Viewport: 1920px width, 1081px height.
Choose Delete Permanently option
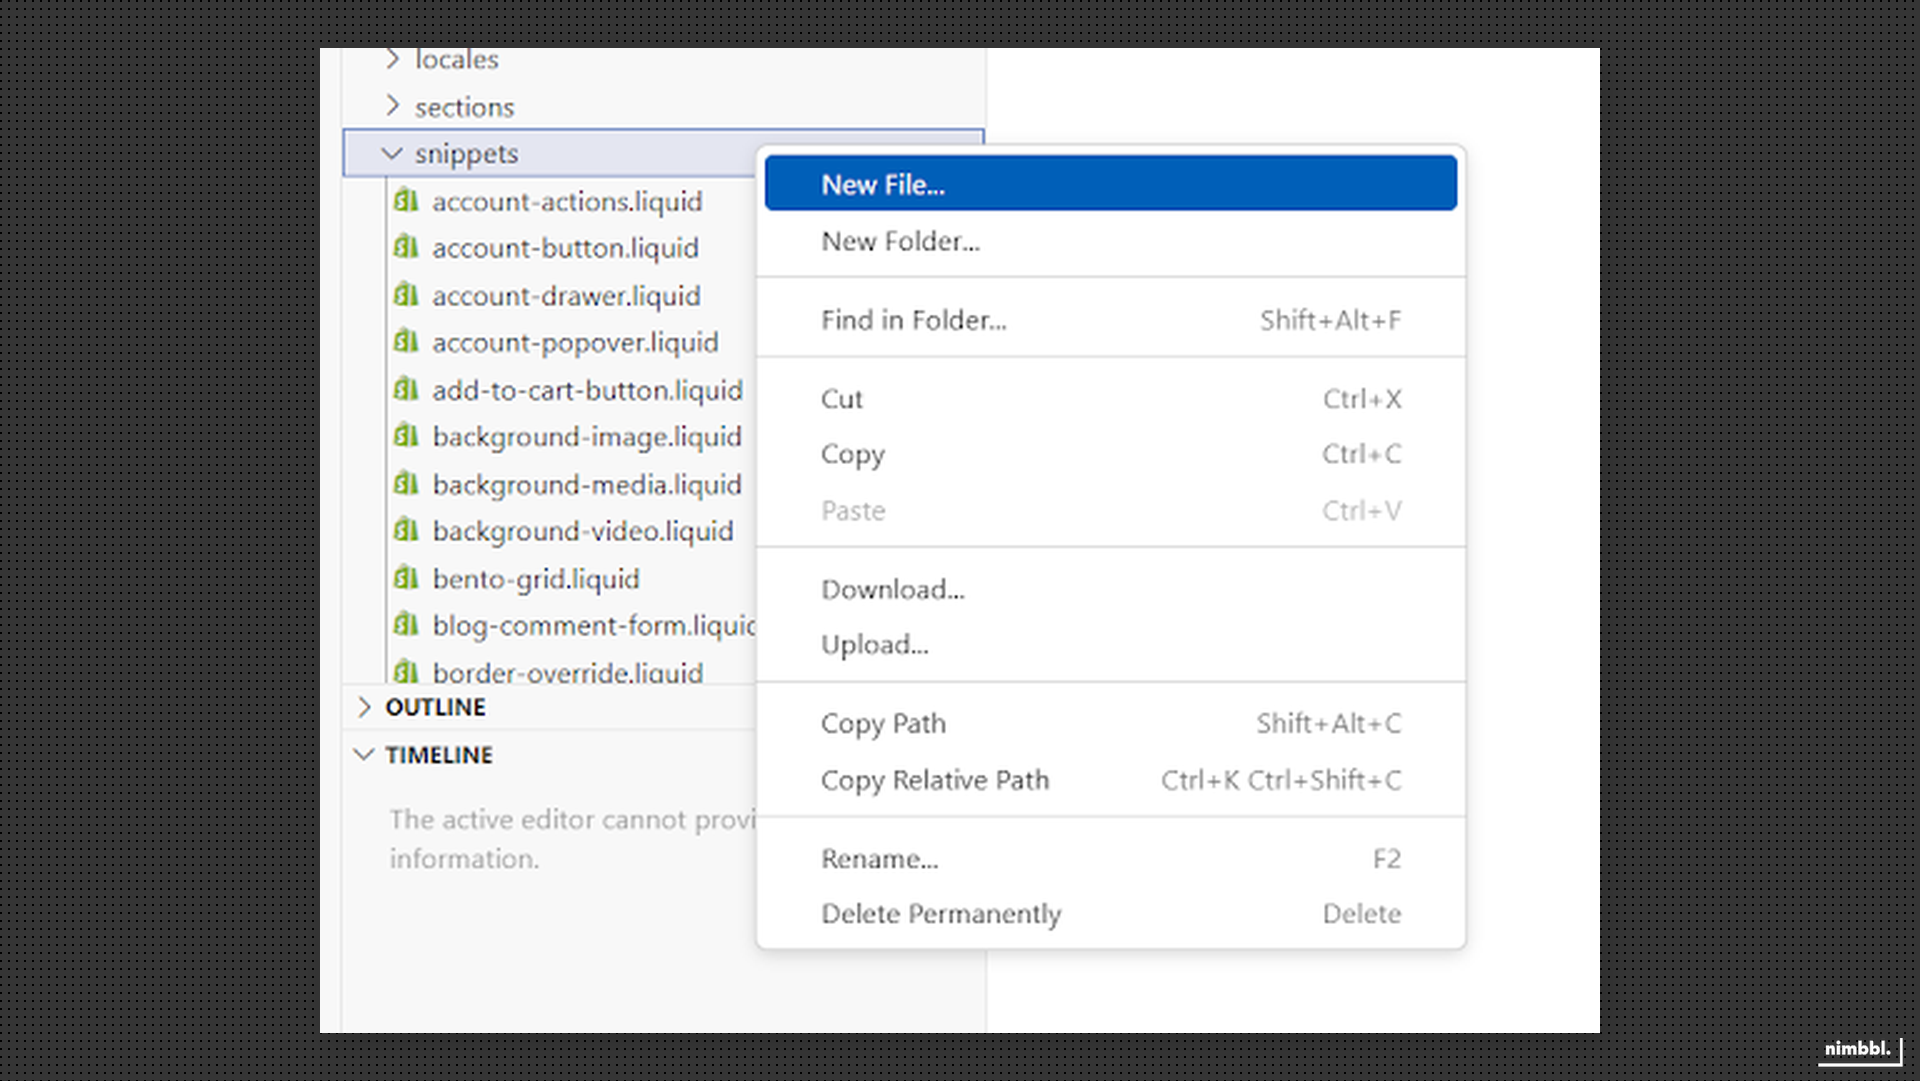coord(940,913)
